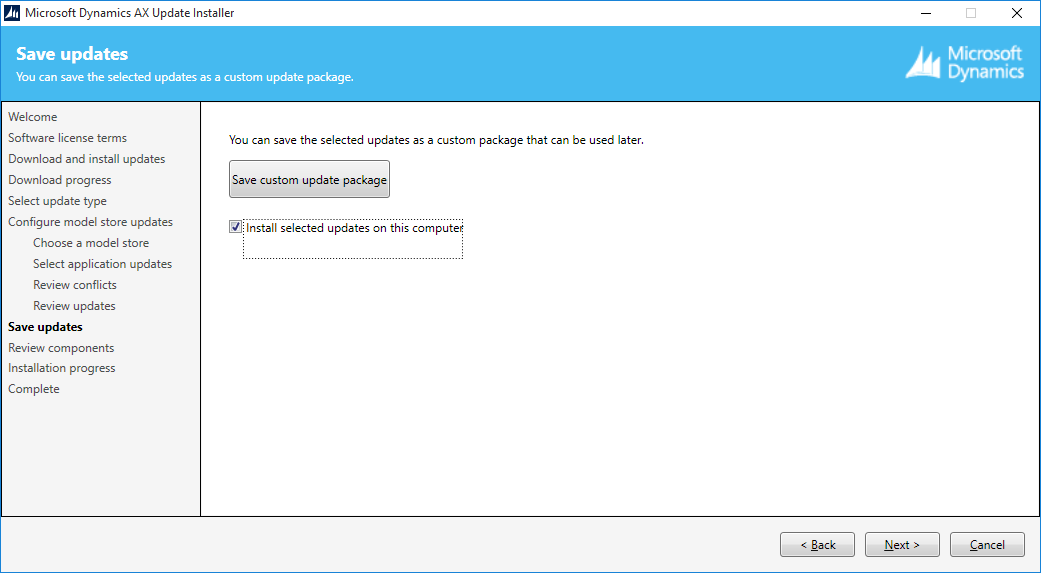1041x573 pixels.
Task: Open Select application updates substep
Action: (x=102, y=264)
